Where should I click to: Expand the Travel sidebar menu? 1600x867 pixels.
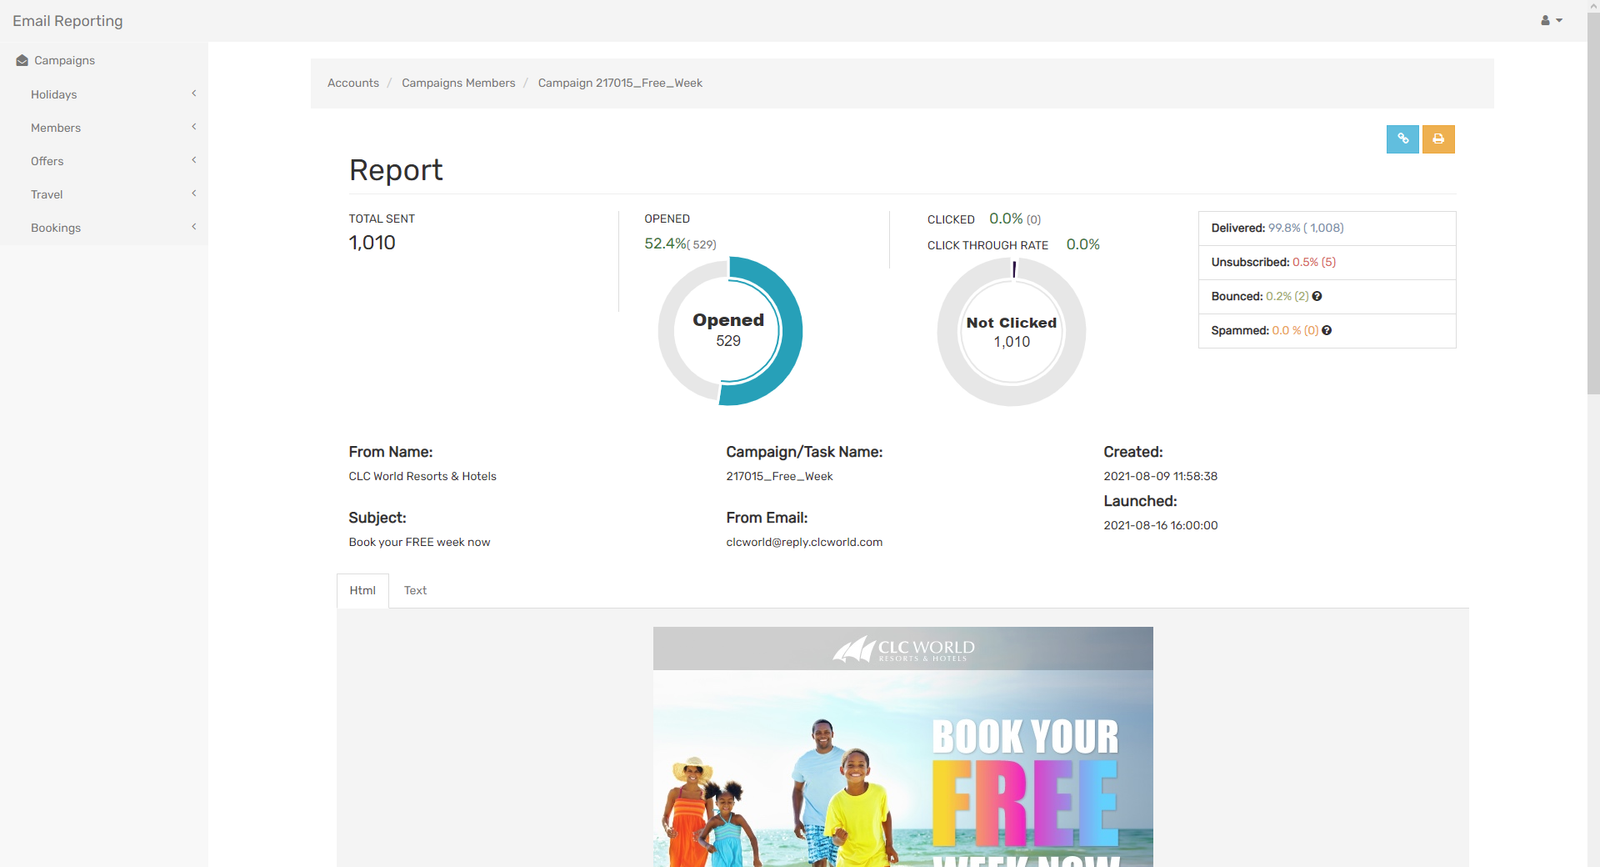tap(47, 195)
